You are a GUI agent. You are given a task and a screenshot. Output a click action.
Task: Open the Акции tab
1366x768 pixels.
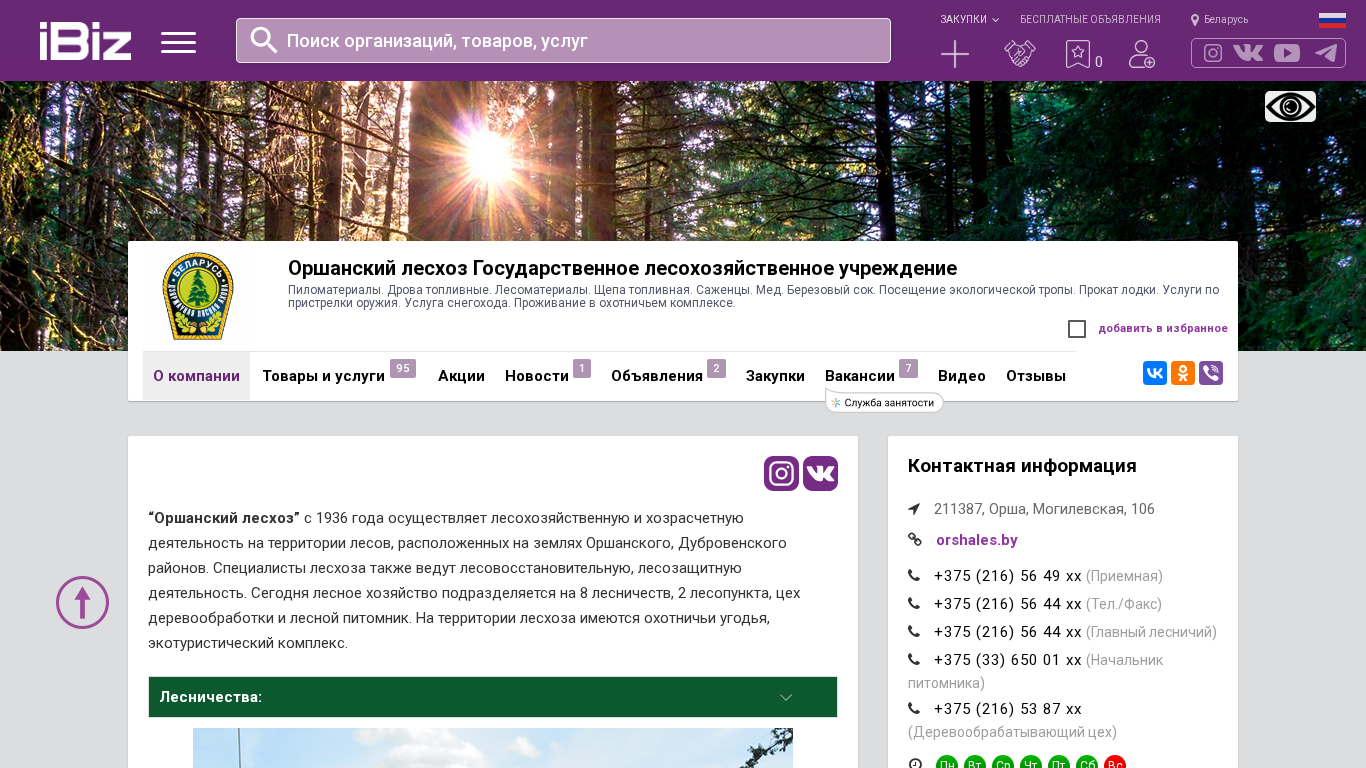pyautogui.click(x=461, y=376)
